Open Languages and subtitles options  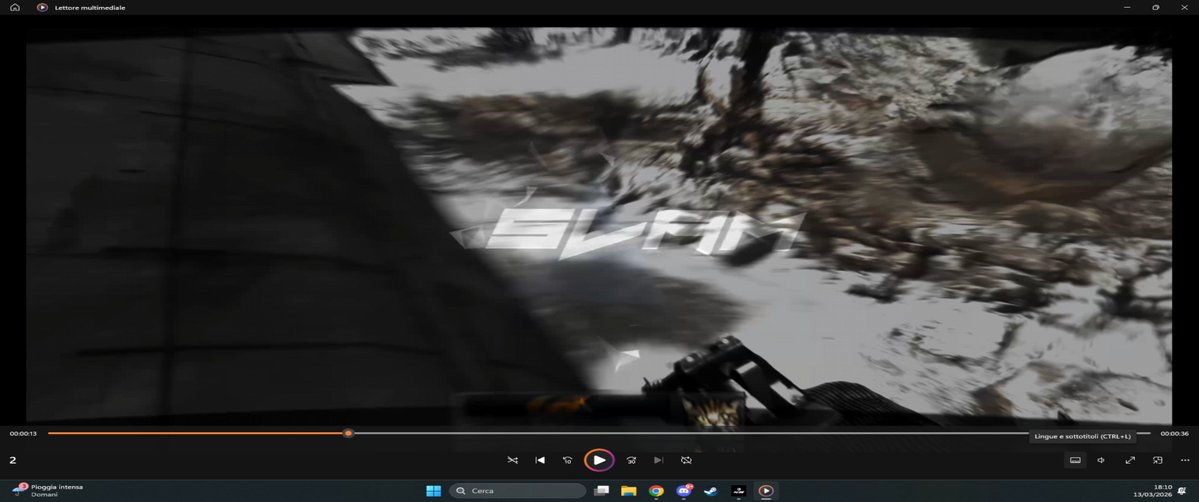coord(1074,460)
